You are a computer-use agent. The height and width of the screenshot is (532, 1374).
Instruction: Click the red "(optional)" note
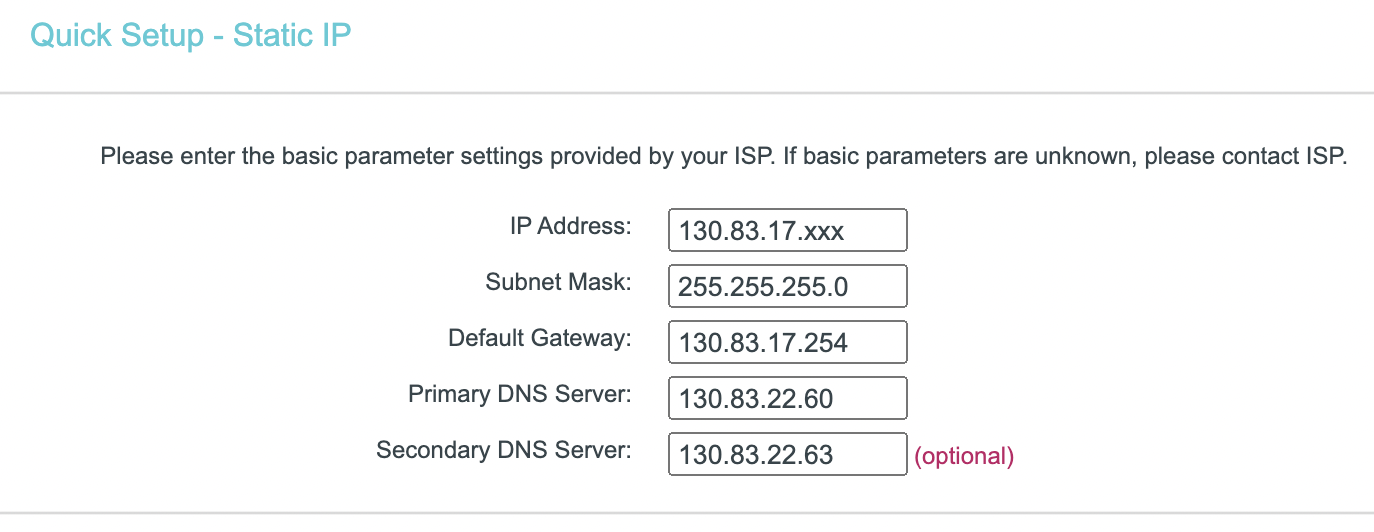[964, 456]
